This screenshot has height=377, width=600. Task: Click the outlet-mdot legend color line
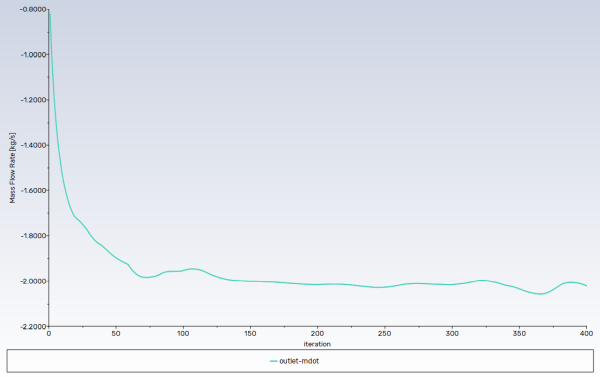(x=273, y=361)
